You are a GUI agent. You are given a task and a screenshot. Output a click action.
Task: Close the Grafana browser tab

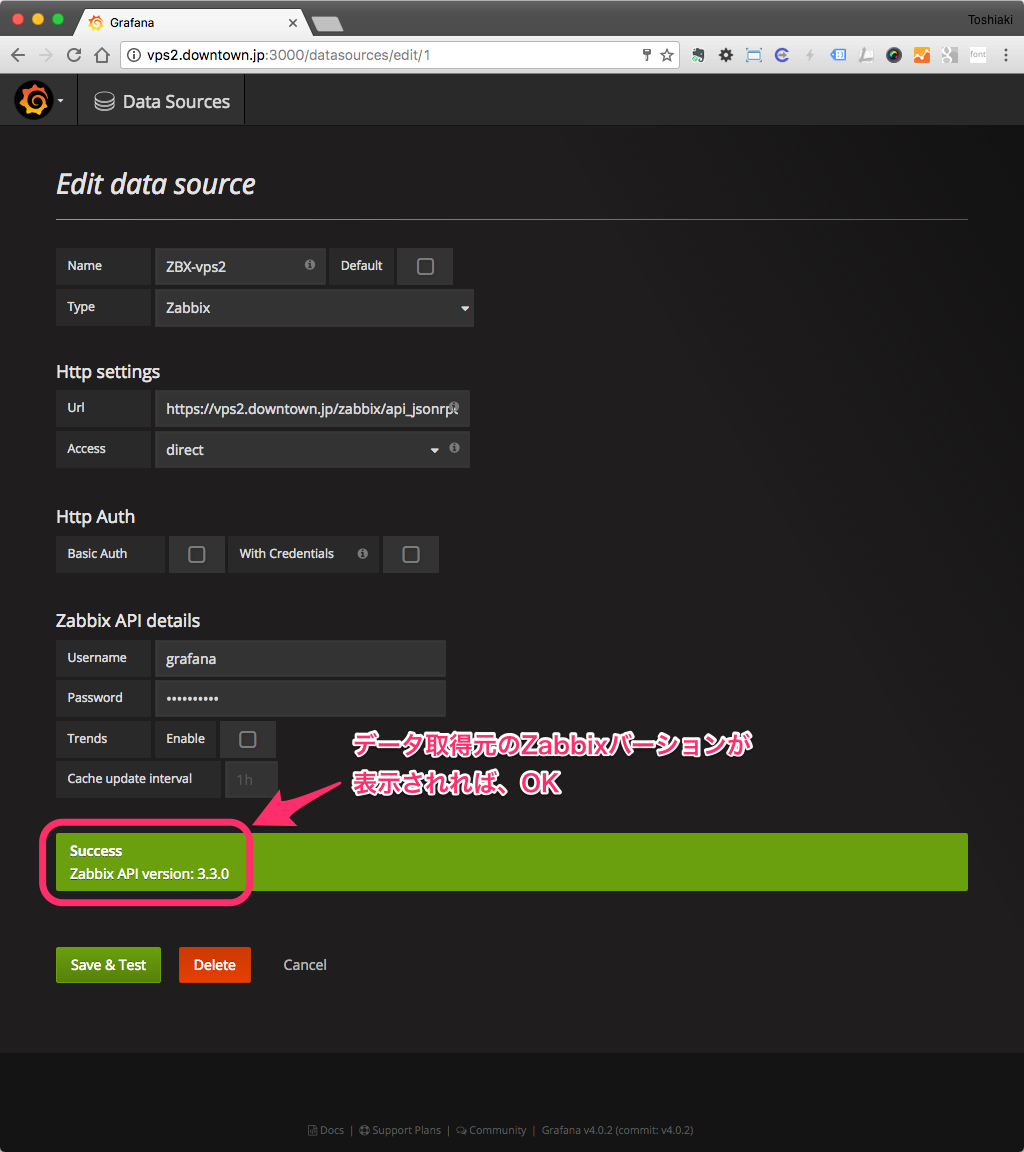pos(292,23)
